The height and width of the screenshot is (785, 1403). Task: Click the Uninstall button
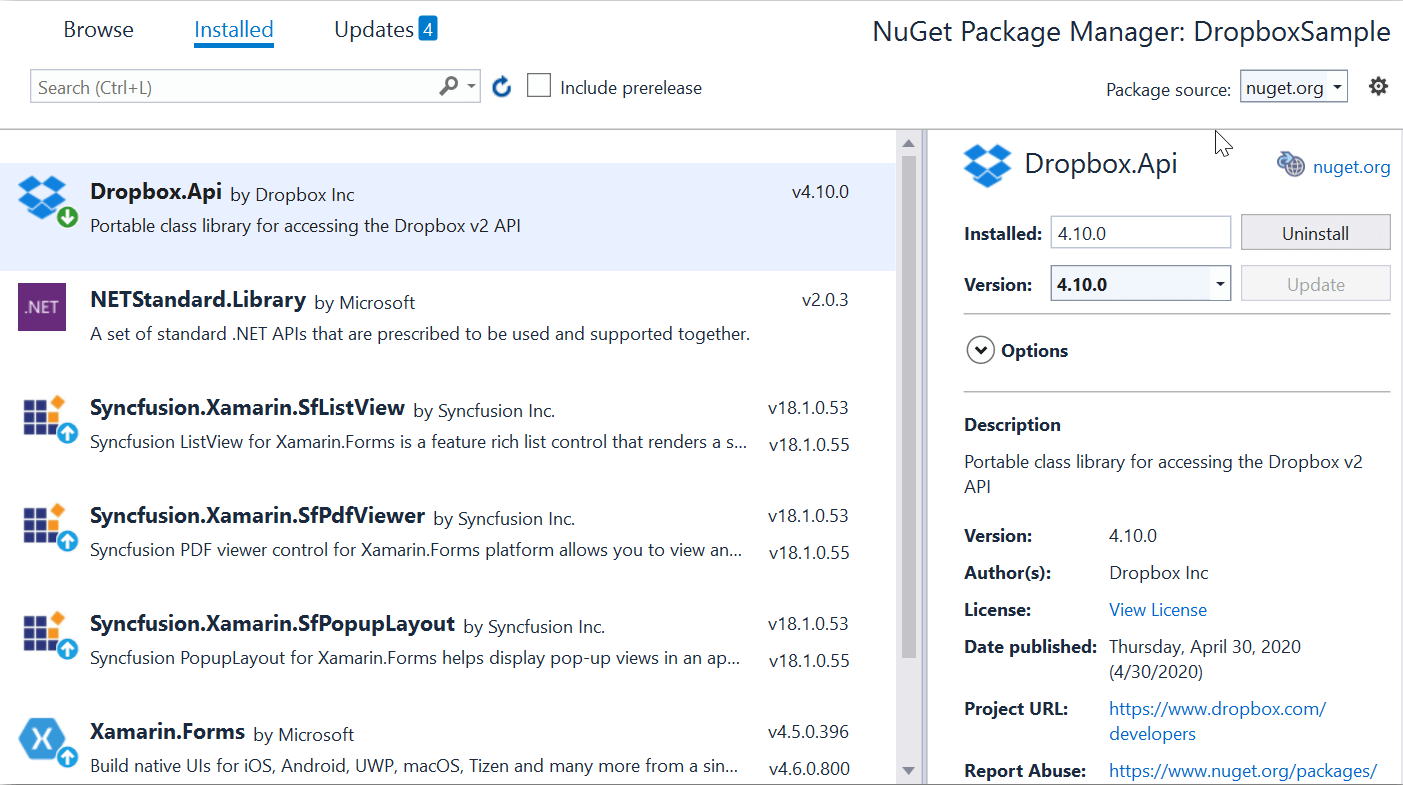(x=1315, y=233)
